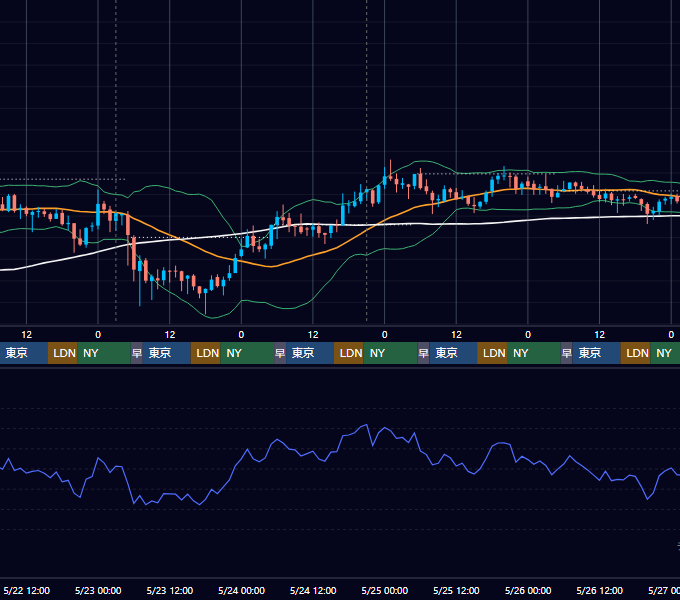The image size is (680, 600).
Task: Select the 早 early session block on 5/26
Action: (x=566, y=353)
